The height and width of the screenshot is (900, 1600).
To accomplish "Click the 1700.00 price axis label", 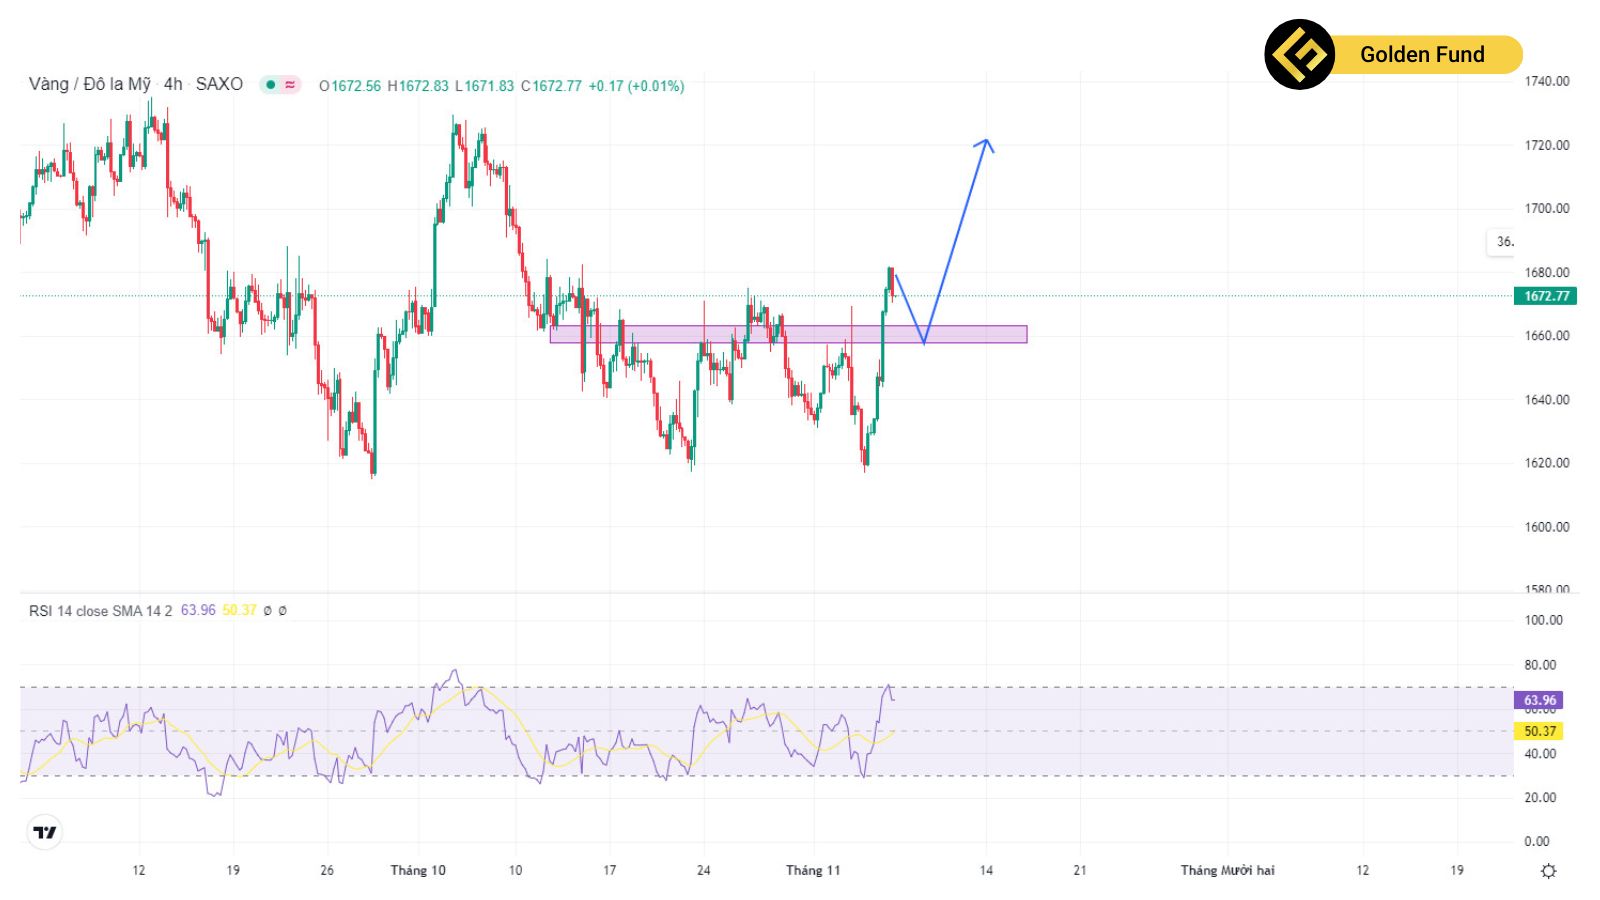I will (1547, 208).
